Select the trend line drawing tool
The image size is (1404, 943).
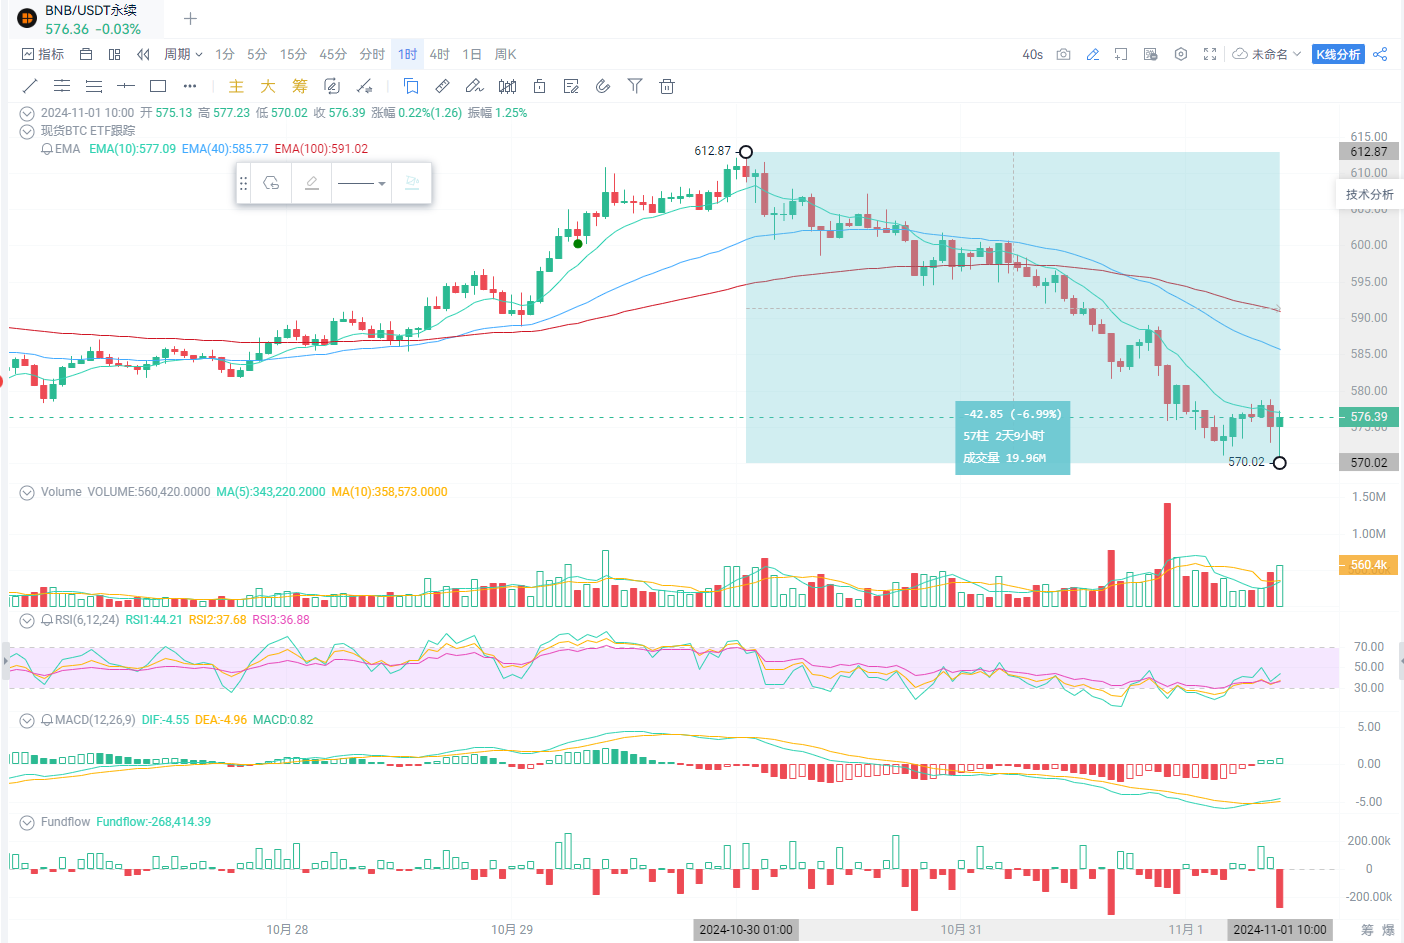[30, 86]
